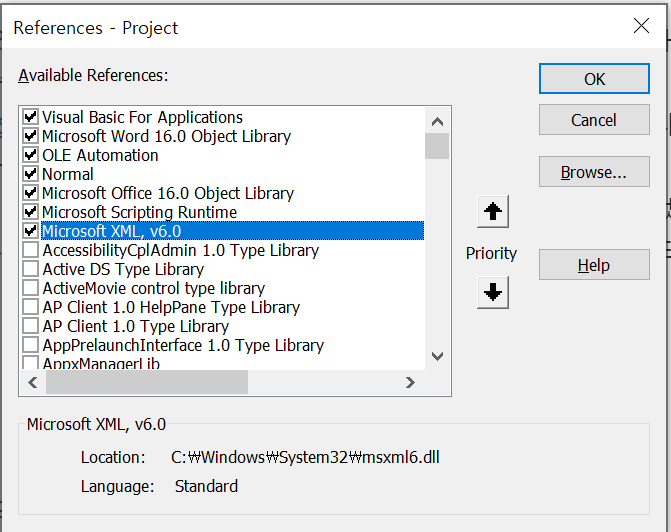Click the 'Standard' language value
671x532 pixels.
click(206, 486)
